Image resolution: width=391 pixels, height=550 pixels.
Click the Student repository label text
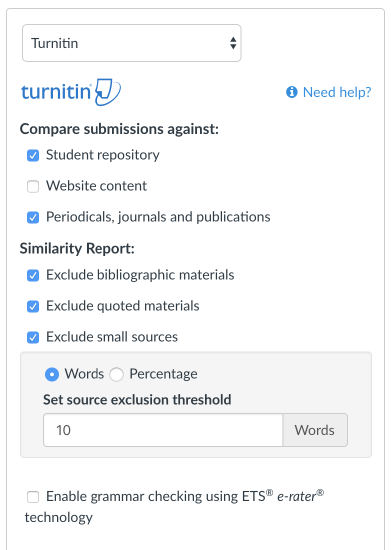[103, 155]
